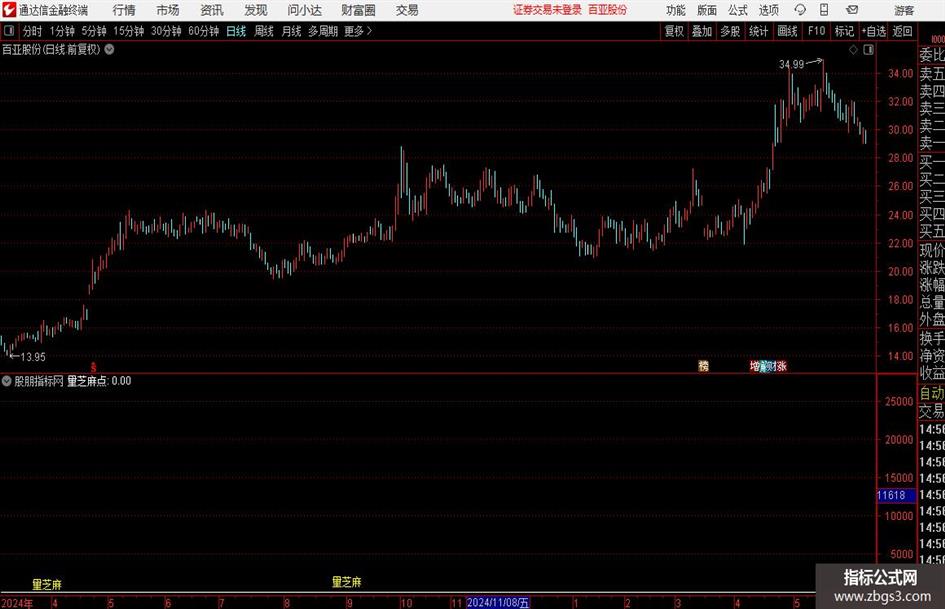The image size is (945, 609).
Task: Click the 返回 back button
Action: pos(902,31)
